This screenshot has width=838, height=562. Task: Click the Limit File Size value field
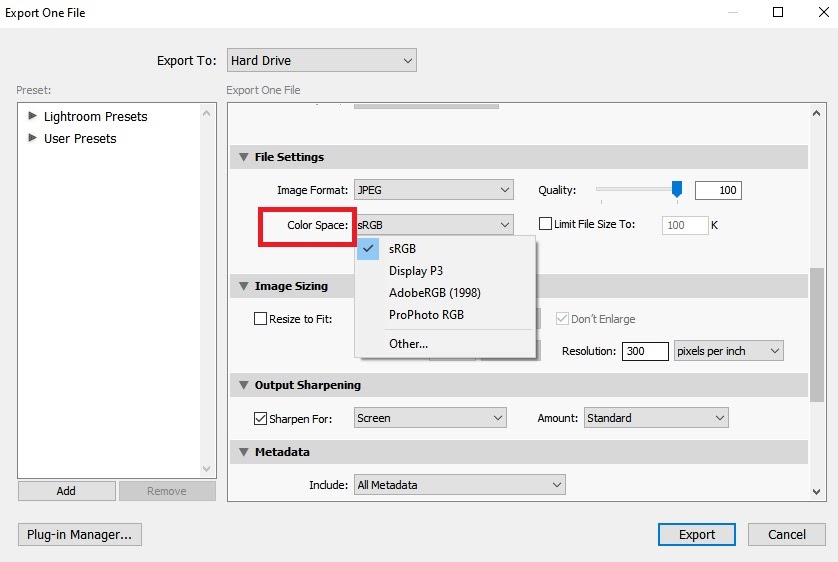tap(685, 225)
